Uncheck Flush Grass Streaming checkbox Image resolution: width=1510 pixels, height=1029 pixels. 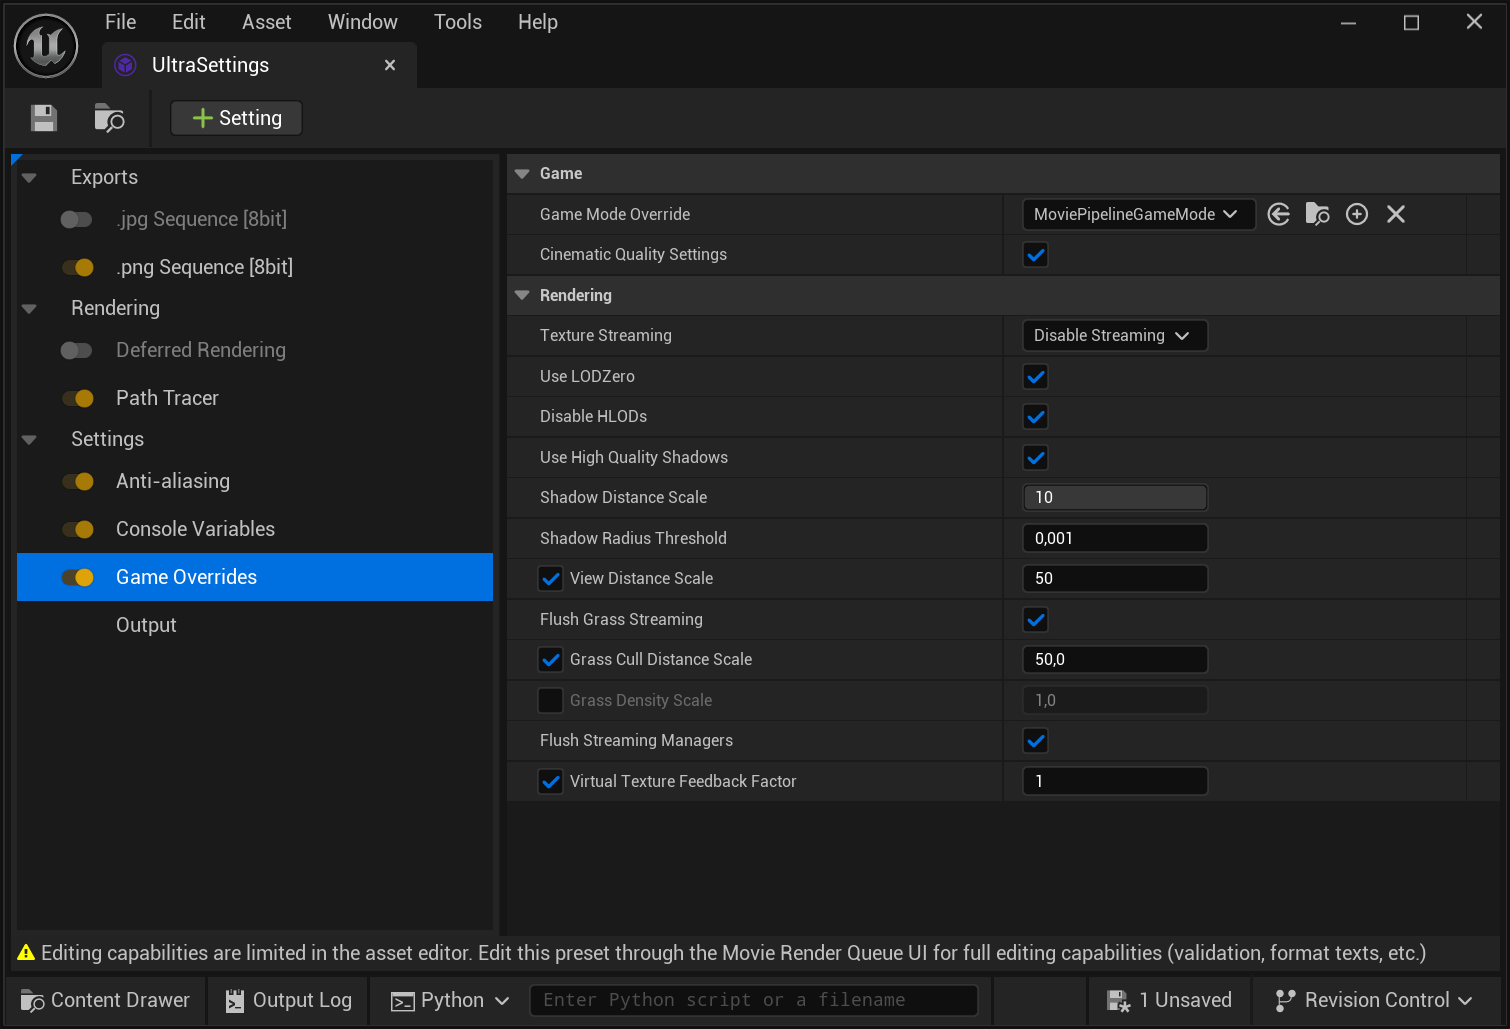(1036, 620)
